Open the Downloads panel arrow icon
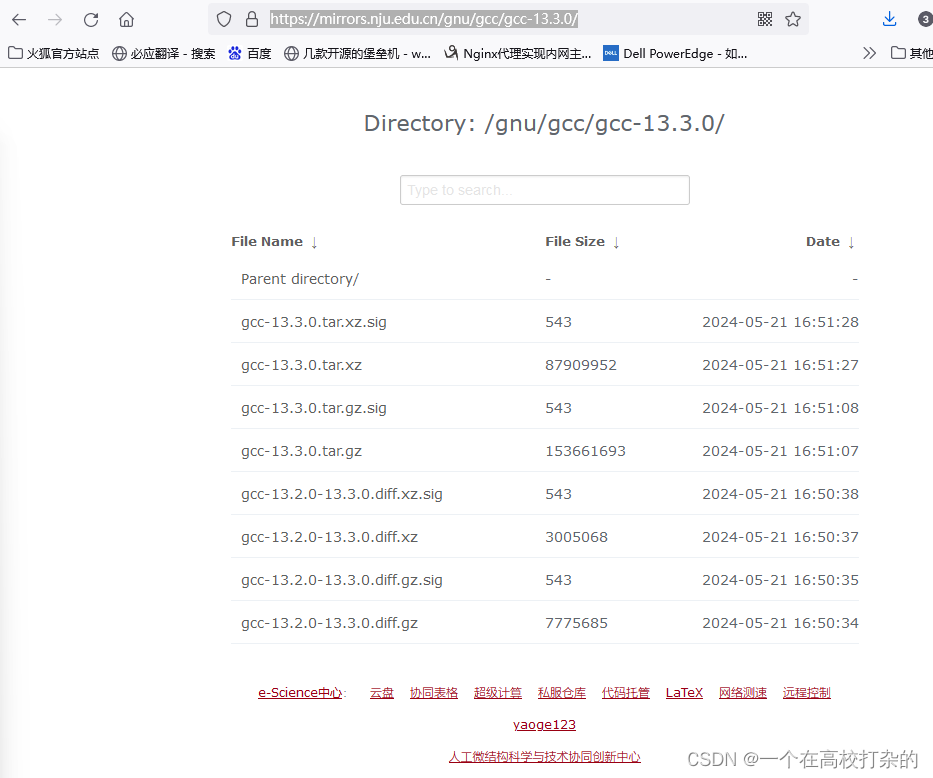 click(x=889, y=19)
